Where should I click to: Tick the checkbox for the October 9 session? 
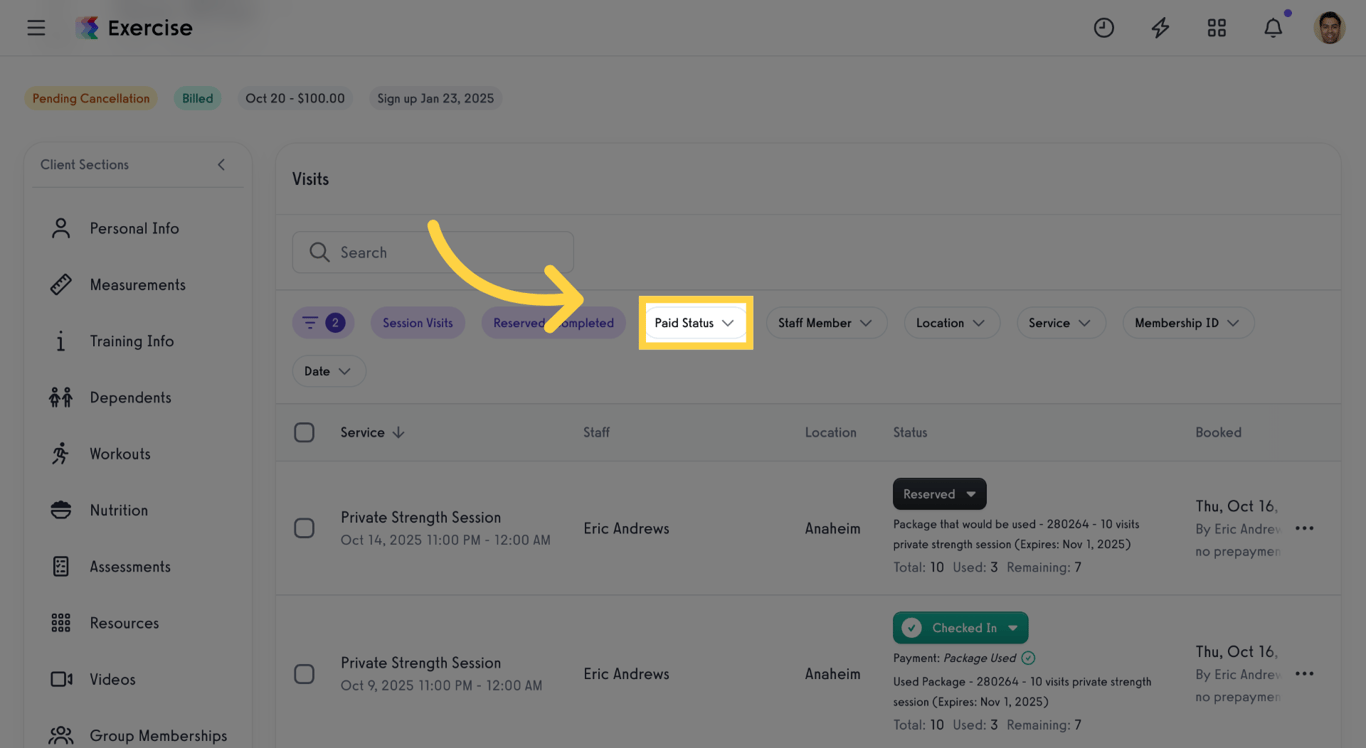coord(304,673)
